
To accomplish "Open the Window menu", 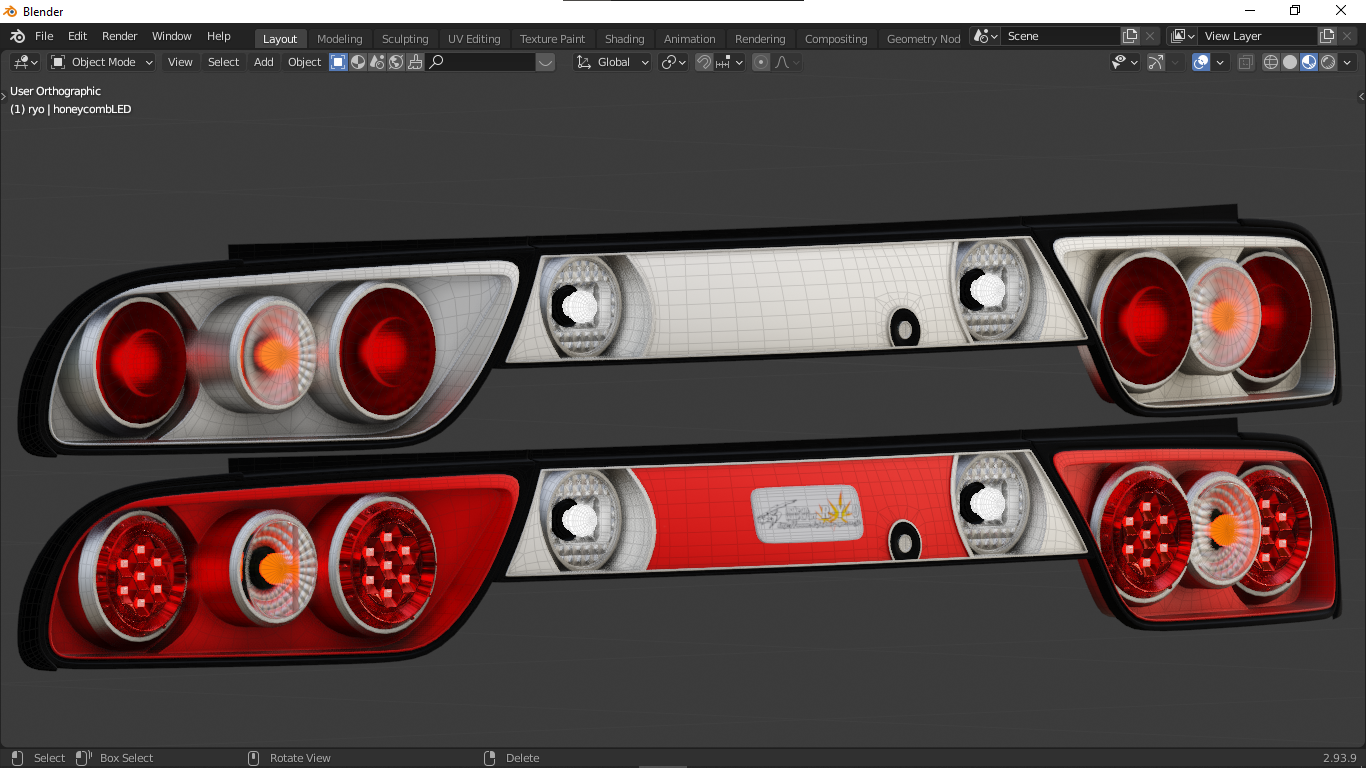I will coord(172,36).
